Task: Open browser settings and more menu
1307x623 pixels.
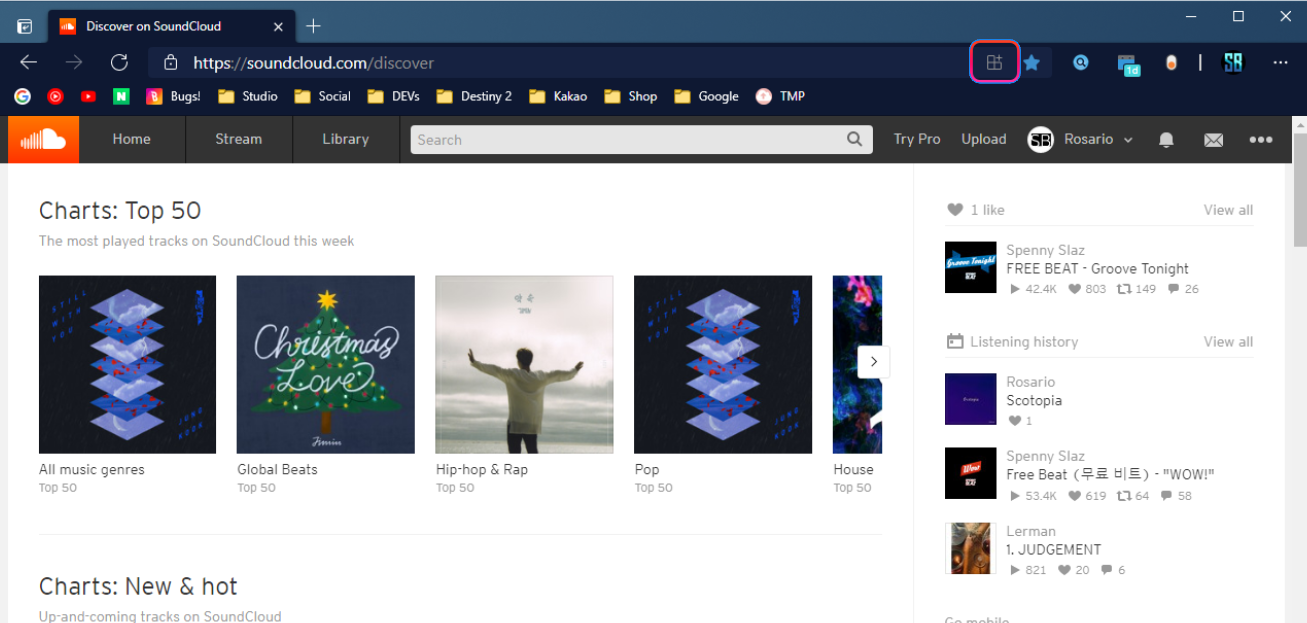Action: click(1280, 62)
